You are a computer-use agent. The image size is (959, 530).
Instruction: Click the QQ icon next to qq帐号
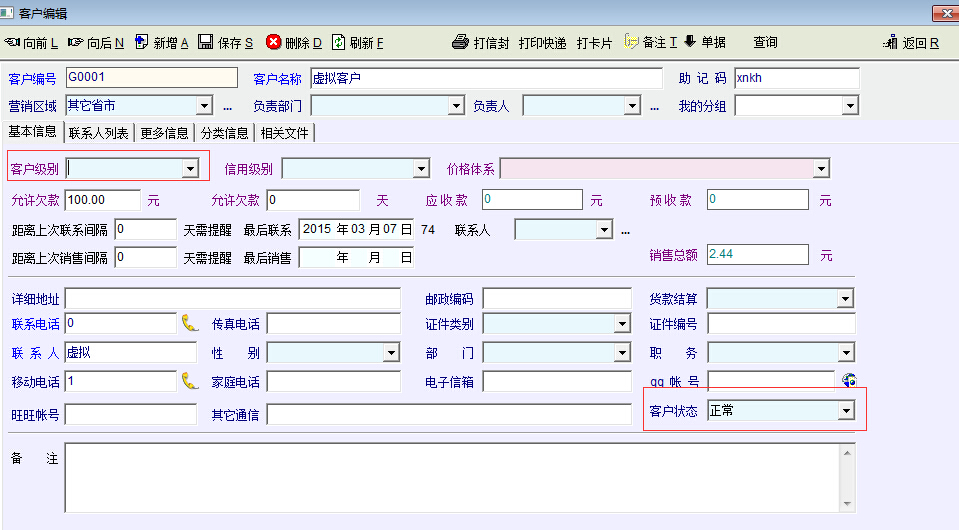click(849, 381)
